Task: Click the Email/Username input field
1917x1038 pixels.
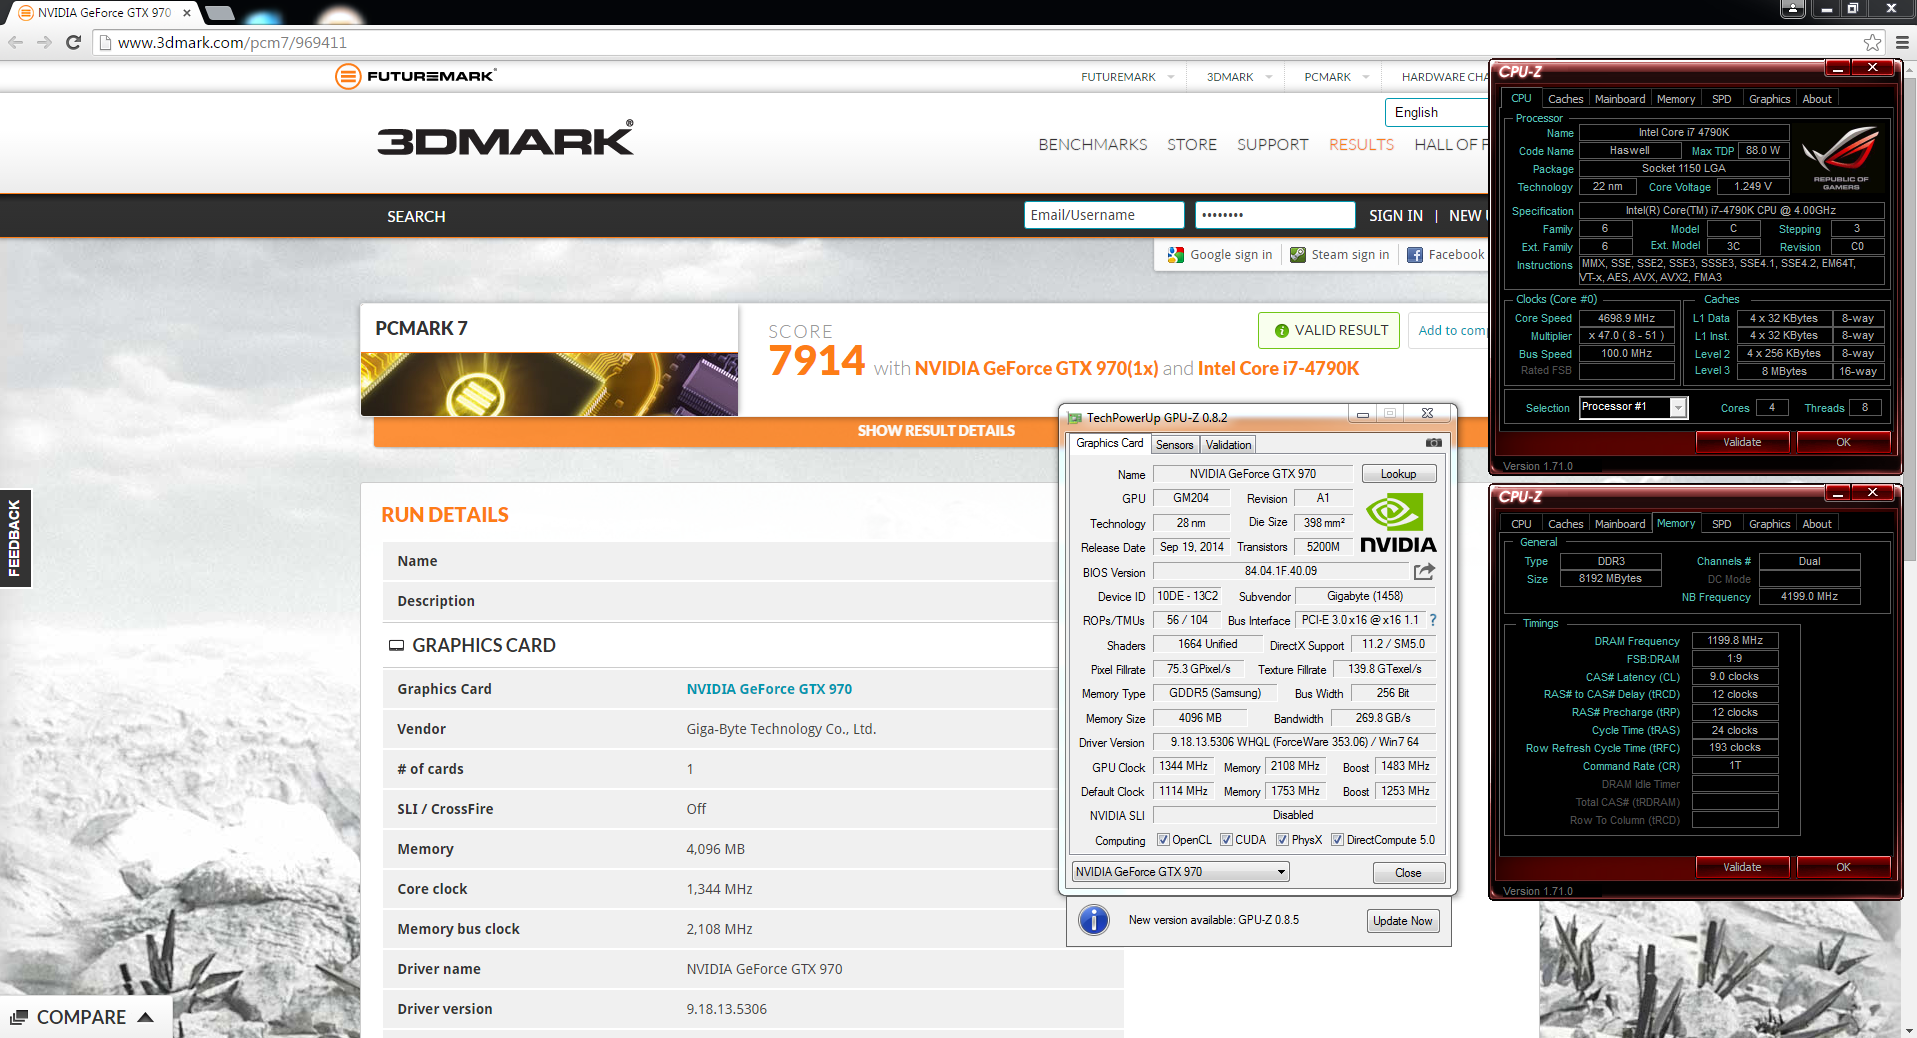Action: (x=1104, y=215)
